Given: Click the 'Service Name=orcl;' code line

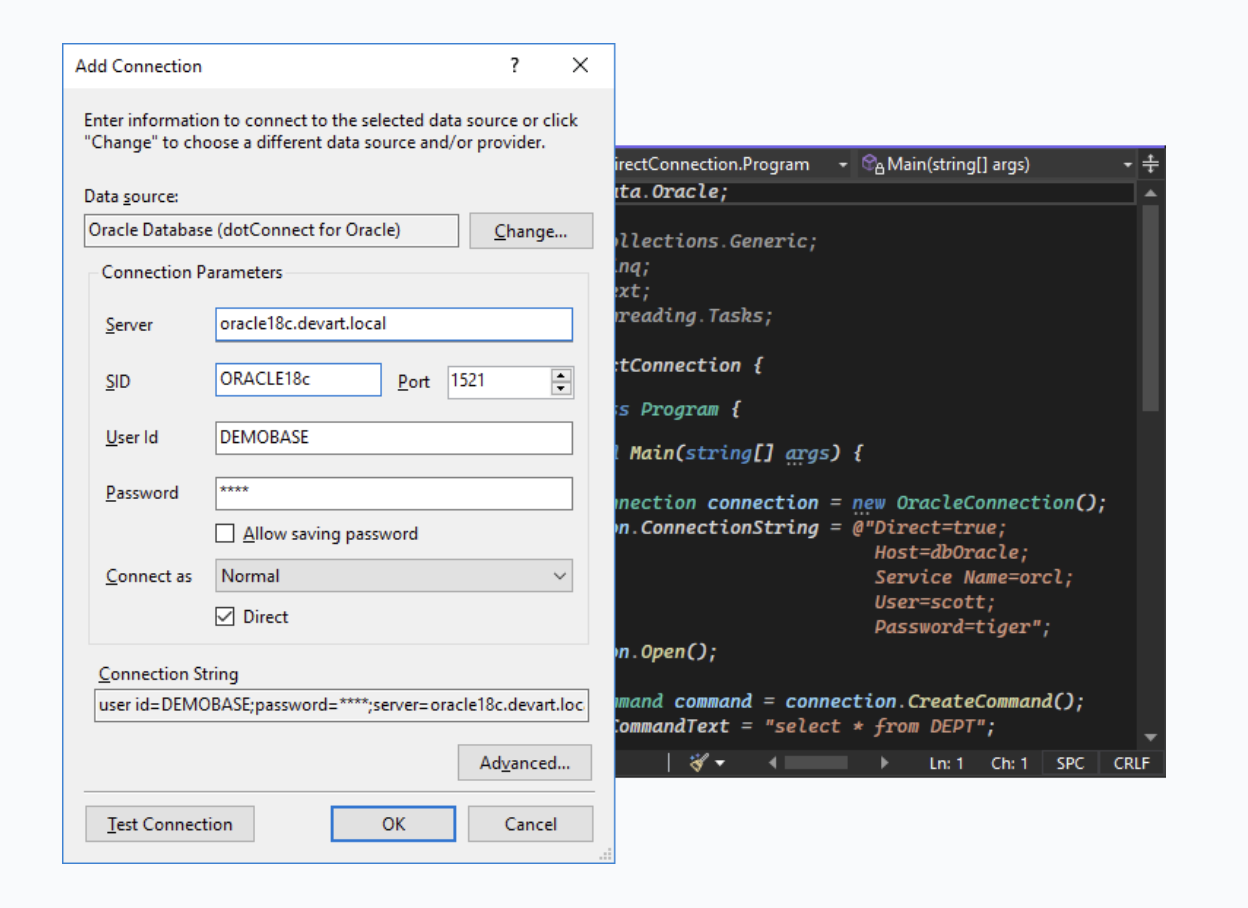Looking at the screenshot, I should [973, 577].
